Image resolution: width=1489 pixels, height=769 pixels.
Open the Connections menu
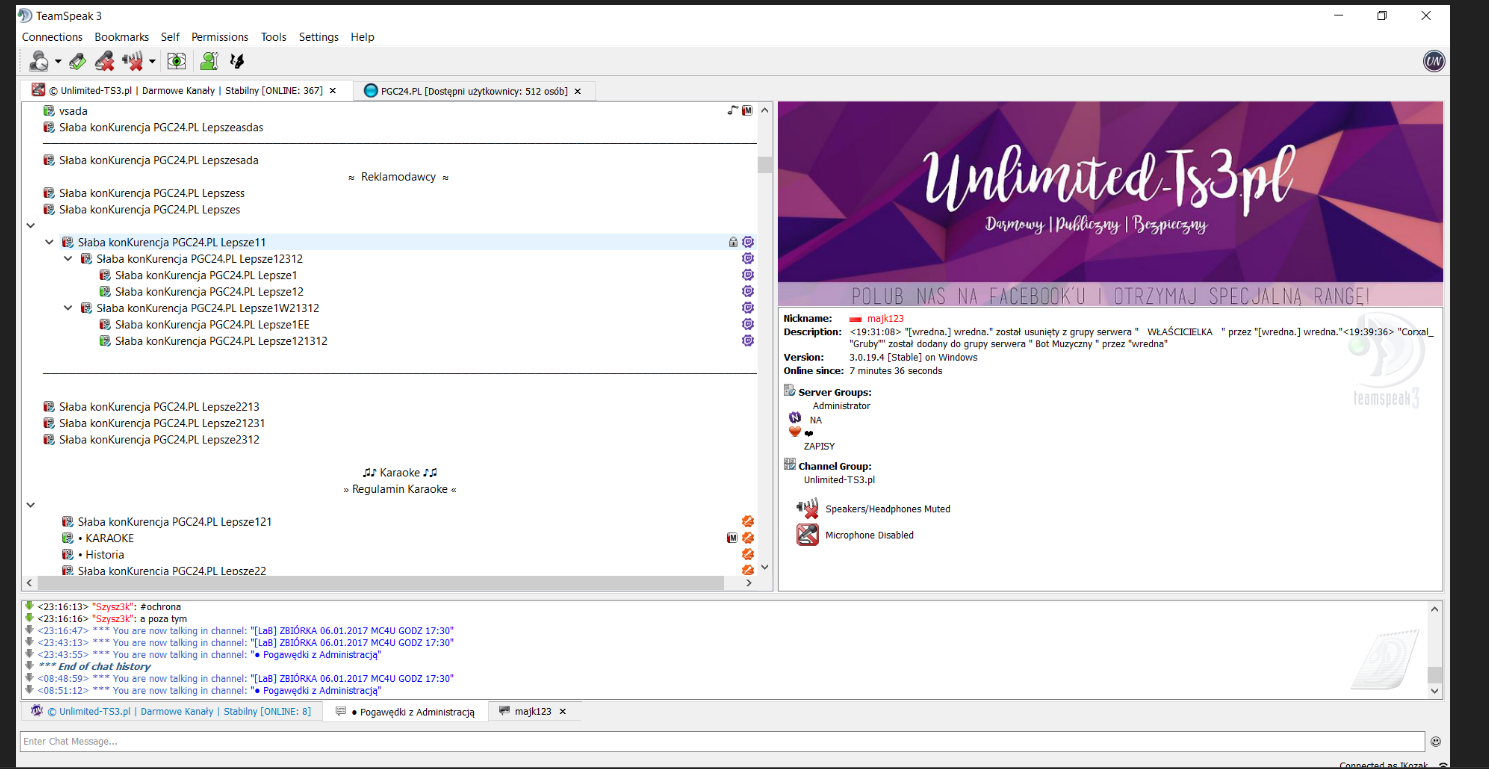click(52, 37)
